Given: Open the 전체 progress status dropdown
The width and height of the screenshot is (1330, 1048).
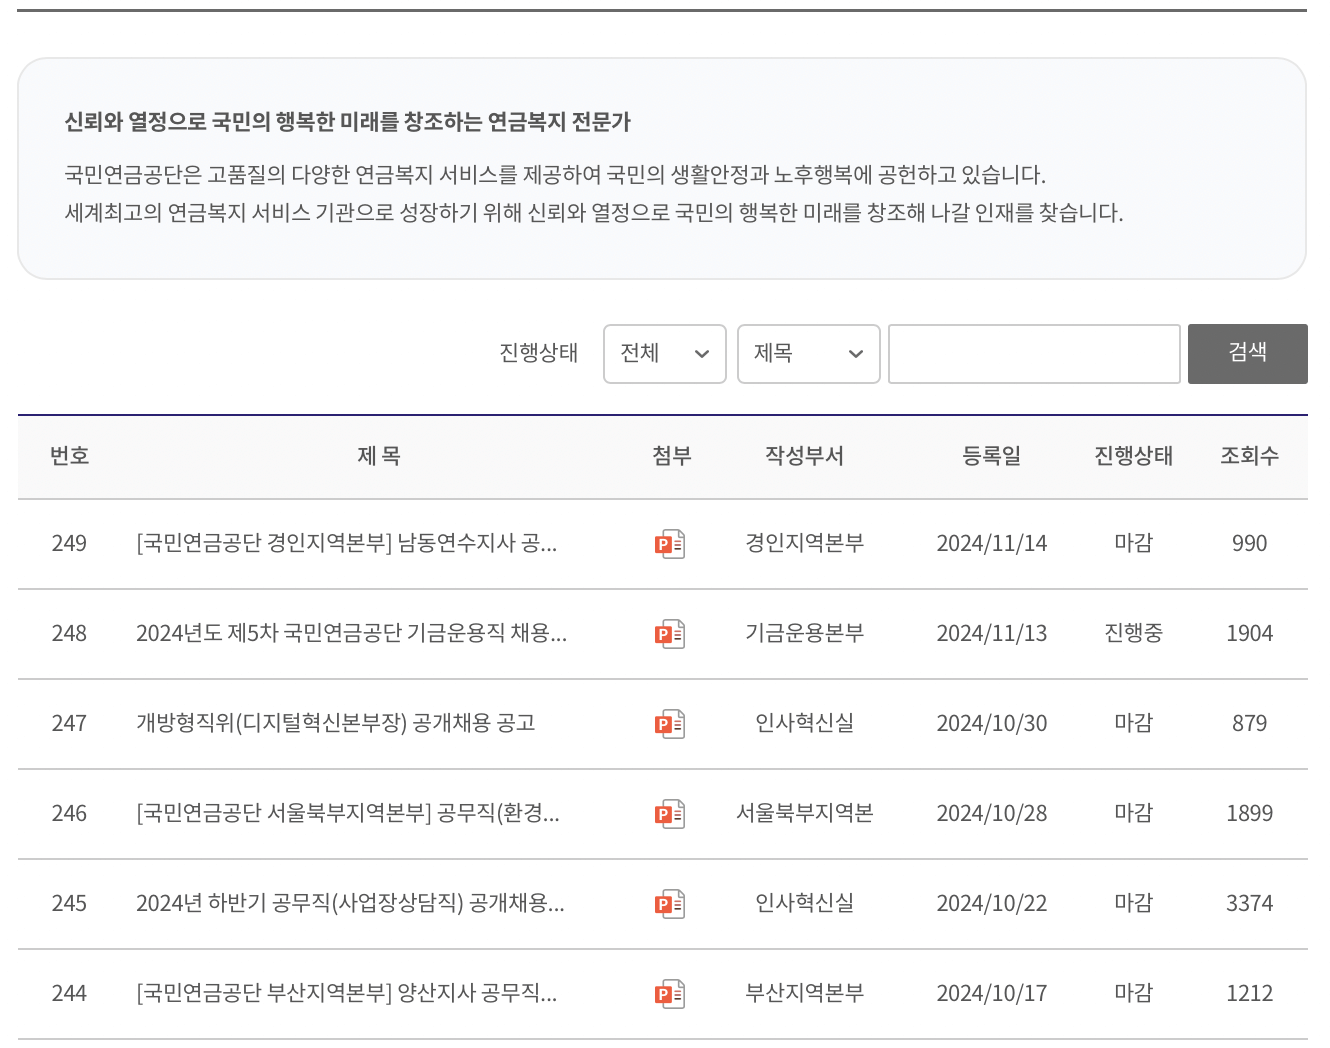Looking at the screenshot, I should click(664, 354).
